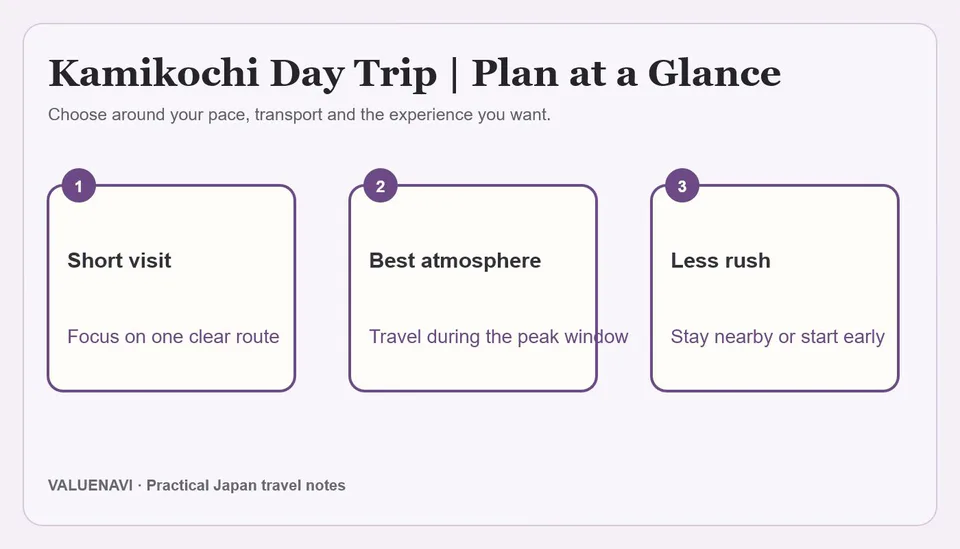Click 'Focus on one clear route' text
Viewport: 960px width, 549px height.
click(173, 337)
